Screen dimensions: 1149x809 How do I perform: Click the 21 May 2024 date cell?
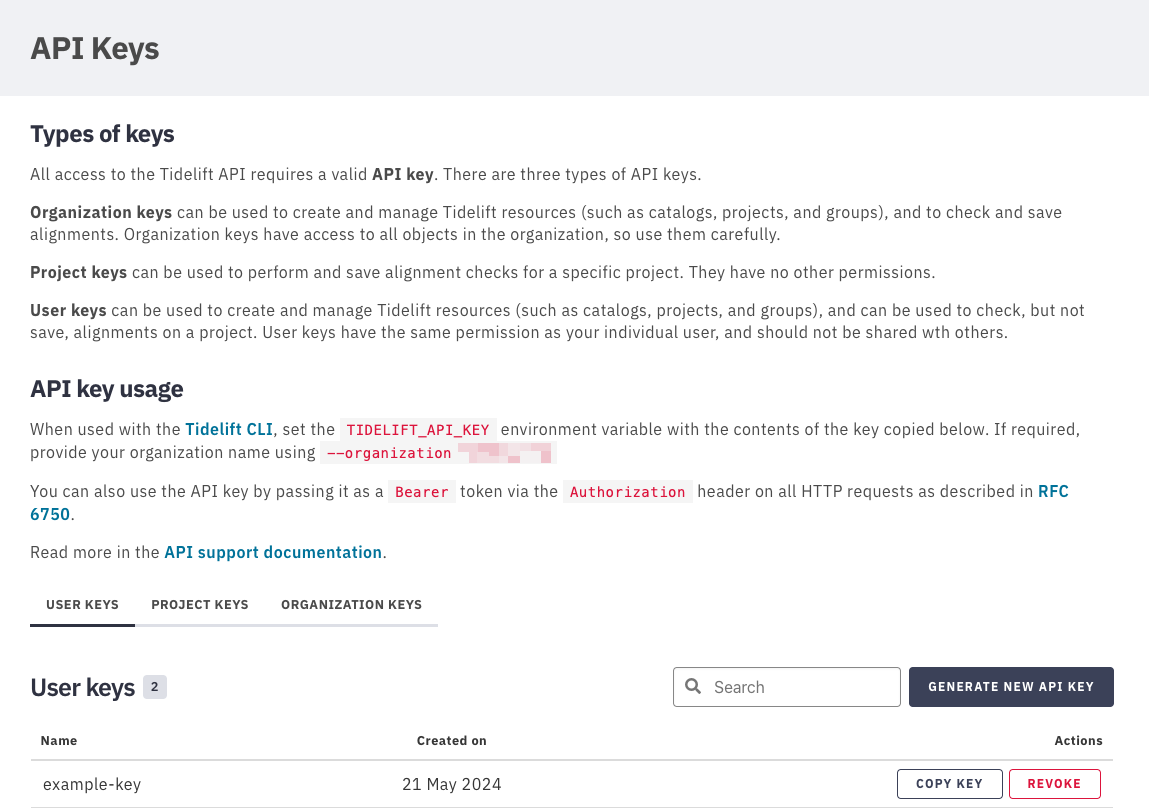(451, 784)
